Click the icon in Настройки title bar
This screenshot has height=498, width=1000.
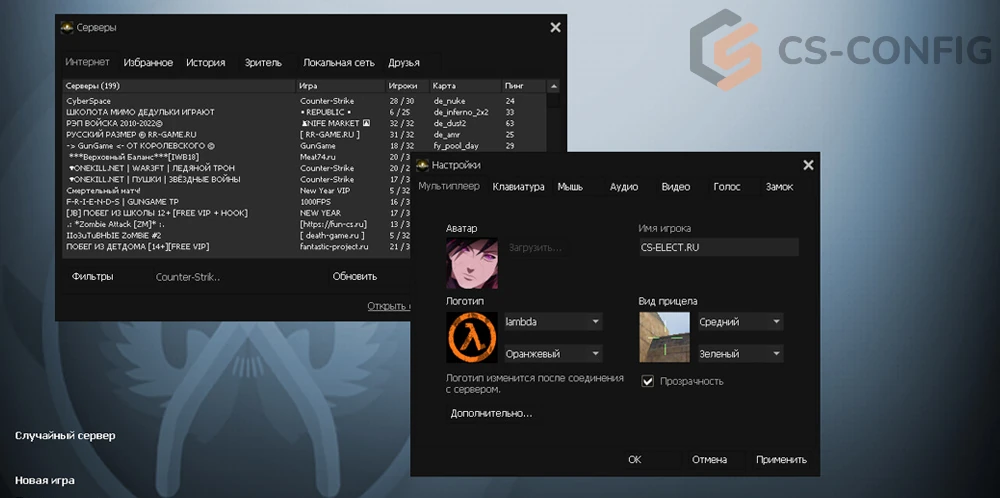[x=423, y=165]
